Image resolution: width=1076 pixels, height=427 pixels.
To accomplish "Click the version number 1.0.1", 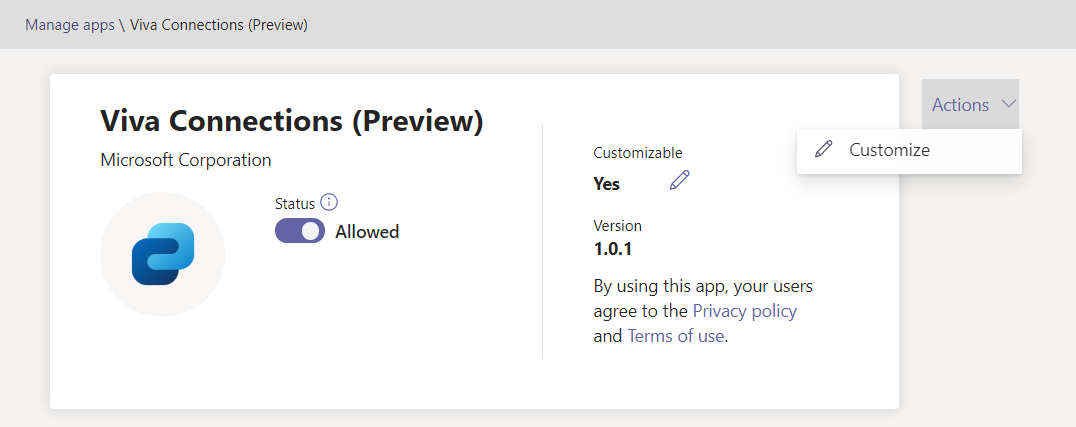I will pos(613,248).
